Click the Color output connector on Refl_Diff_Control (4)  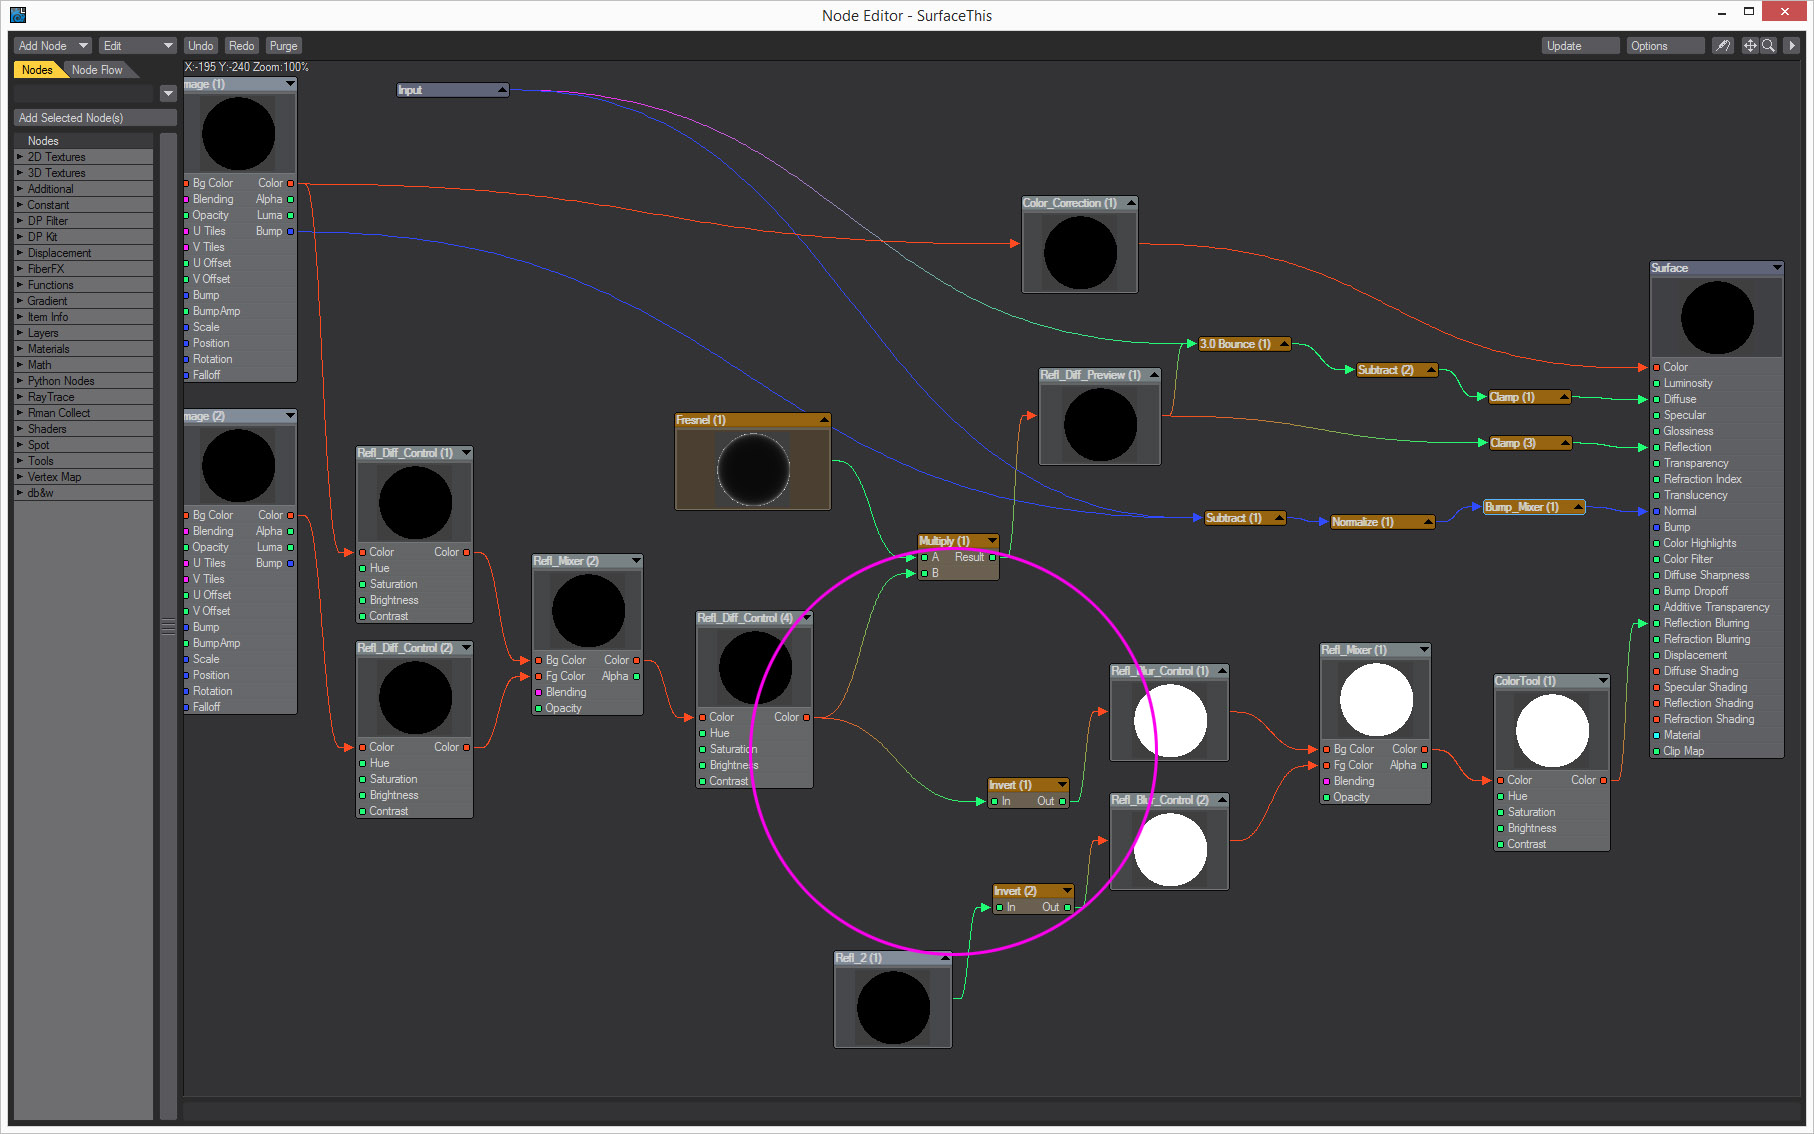coord(807,717)
